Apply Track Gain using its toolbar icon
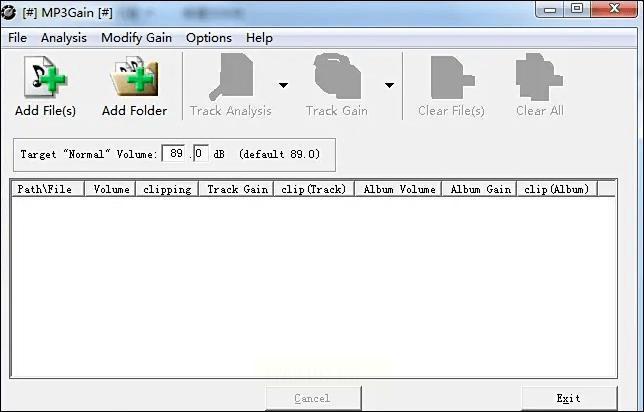The image size is (644, 412). pyautogui.click(x=337, y=76)
